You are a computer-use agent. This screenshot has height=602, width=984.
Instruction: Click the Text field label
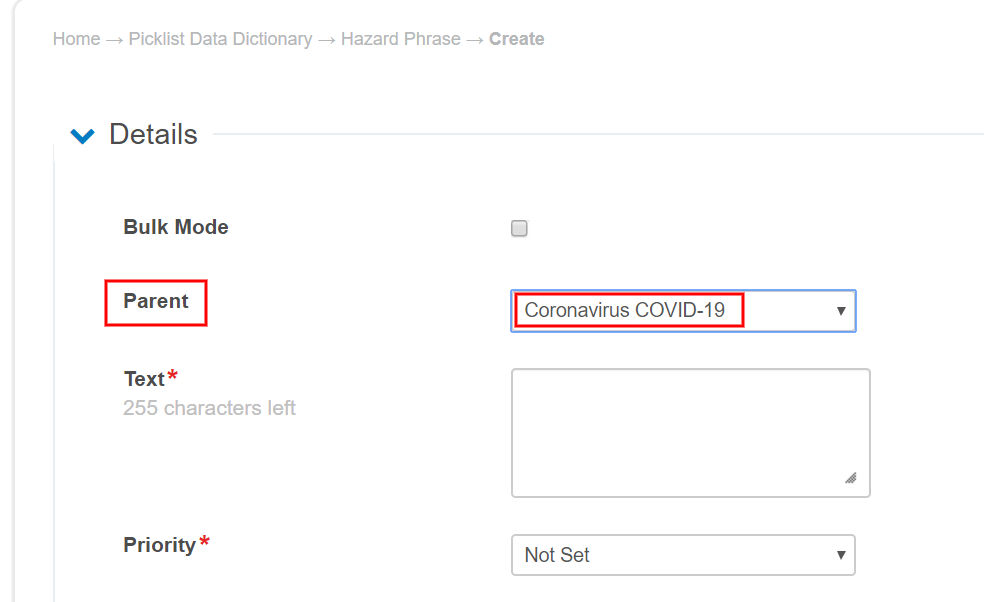point(144,379)
